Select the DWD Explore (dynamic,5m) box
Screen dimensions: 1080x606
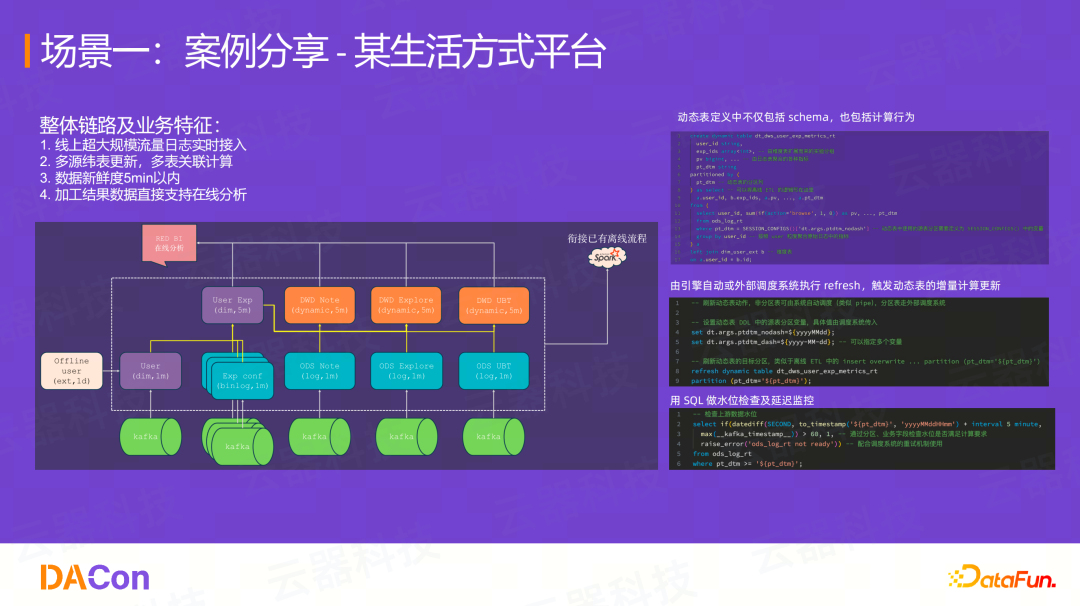pyautogui.click(x=406, y=305)
